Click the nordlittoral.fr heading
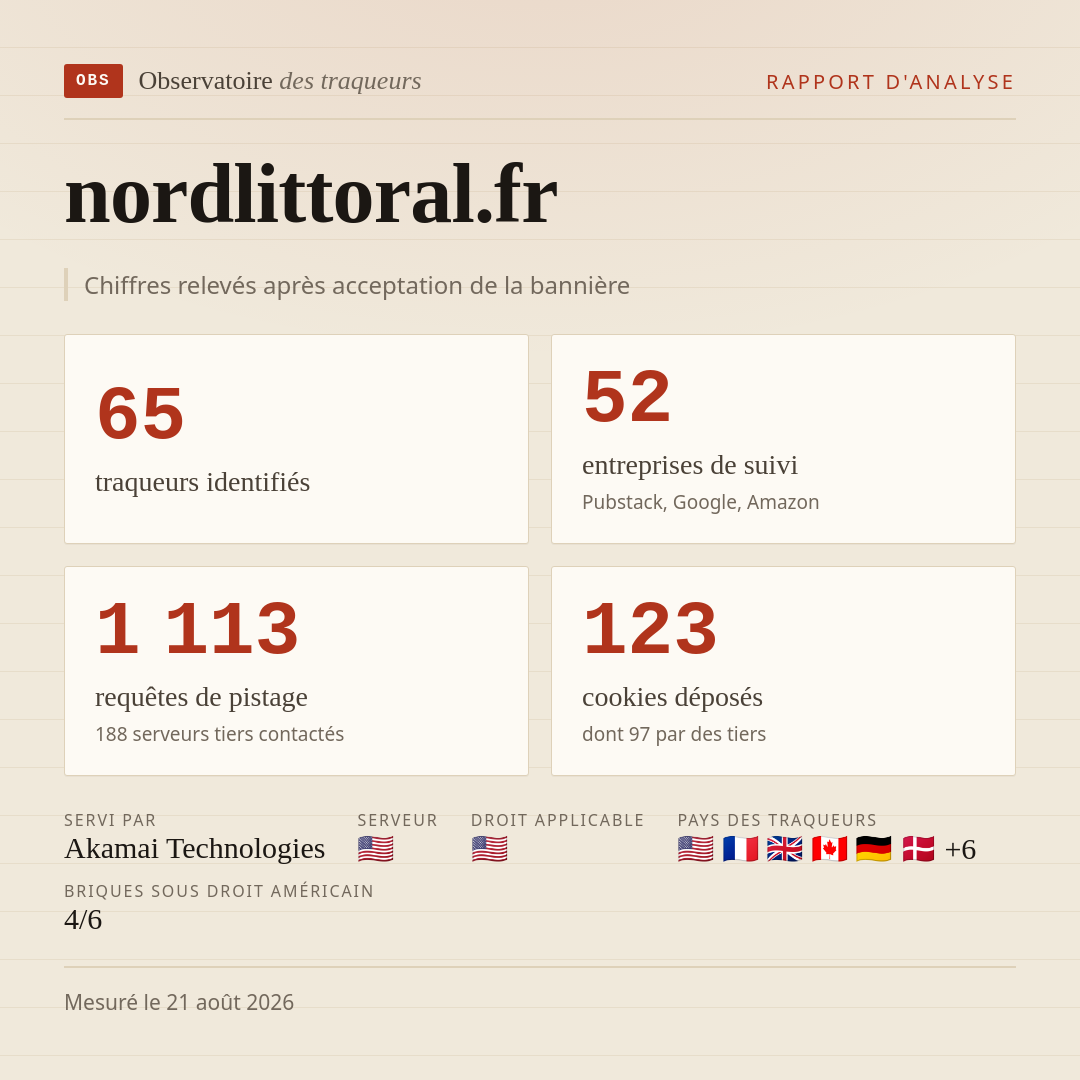1080x1080 pixels. click(311, 195)
